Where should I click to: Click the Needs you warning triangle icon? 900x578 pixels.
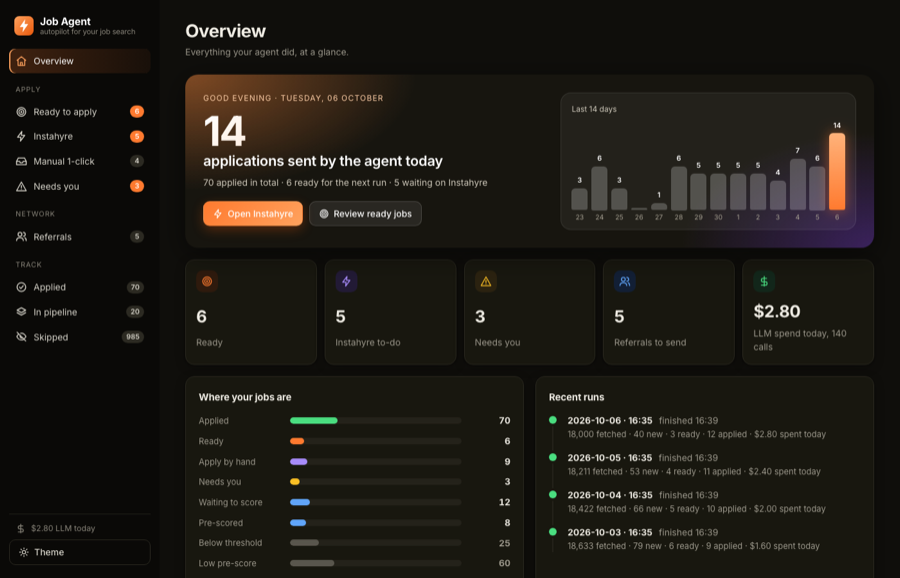[21, 187]
